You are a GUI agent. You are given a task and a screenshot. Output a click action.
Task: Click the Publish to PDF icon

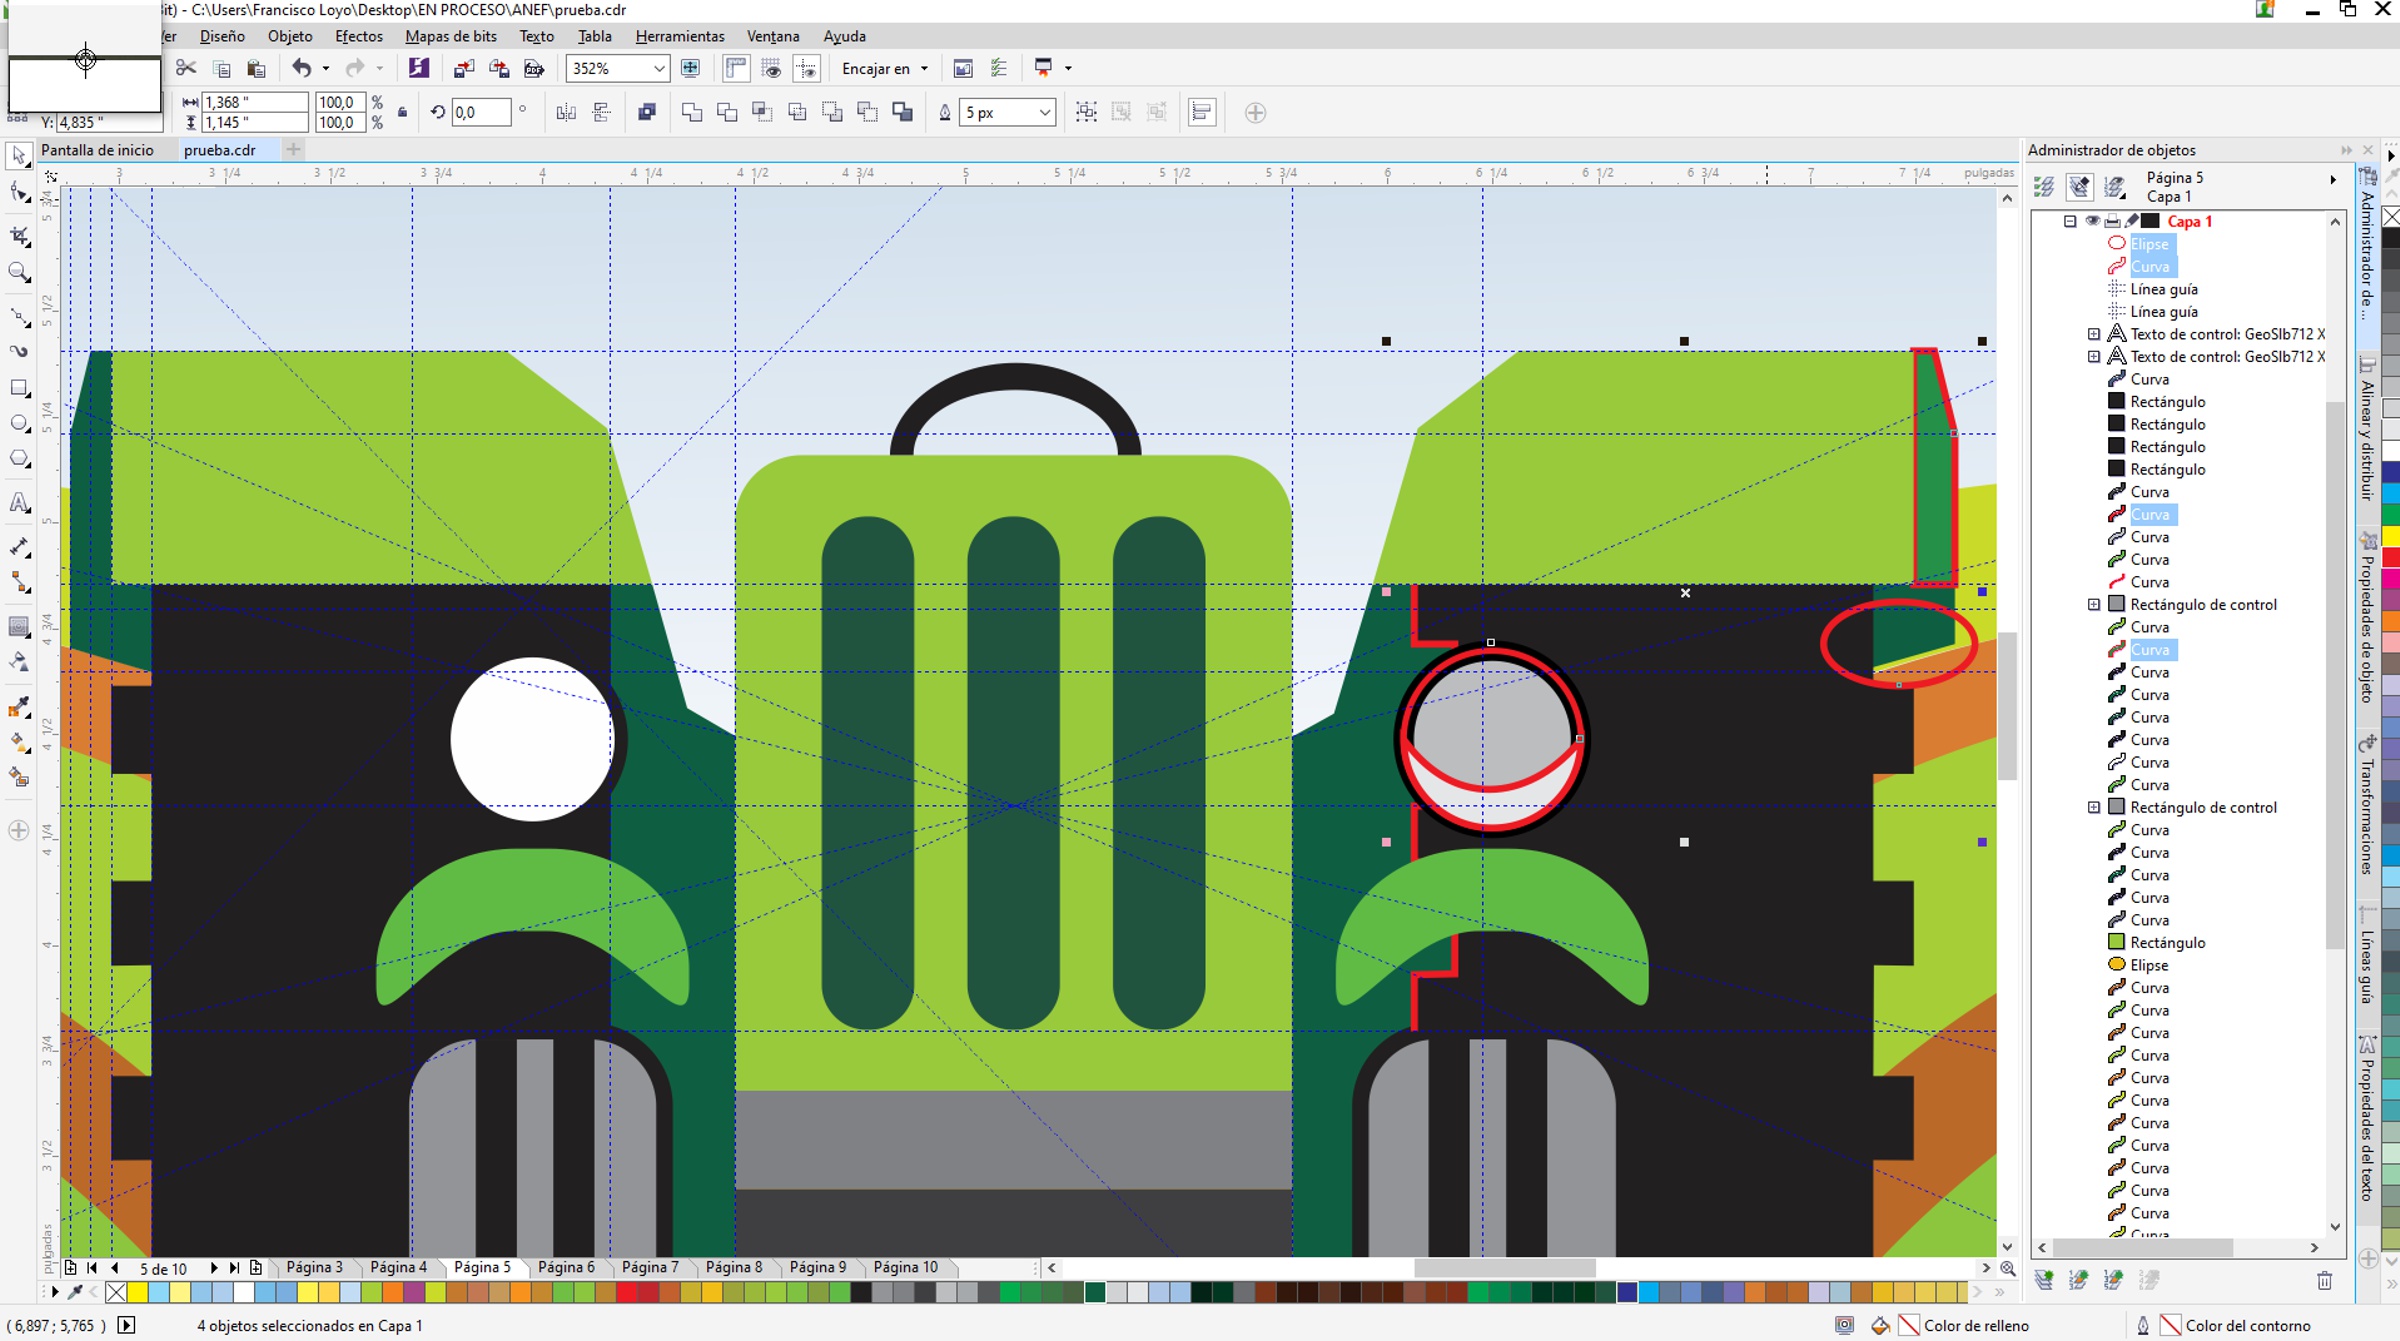[534, 68]
